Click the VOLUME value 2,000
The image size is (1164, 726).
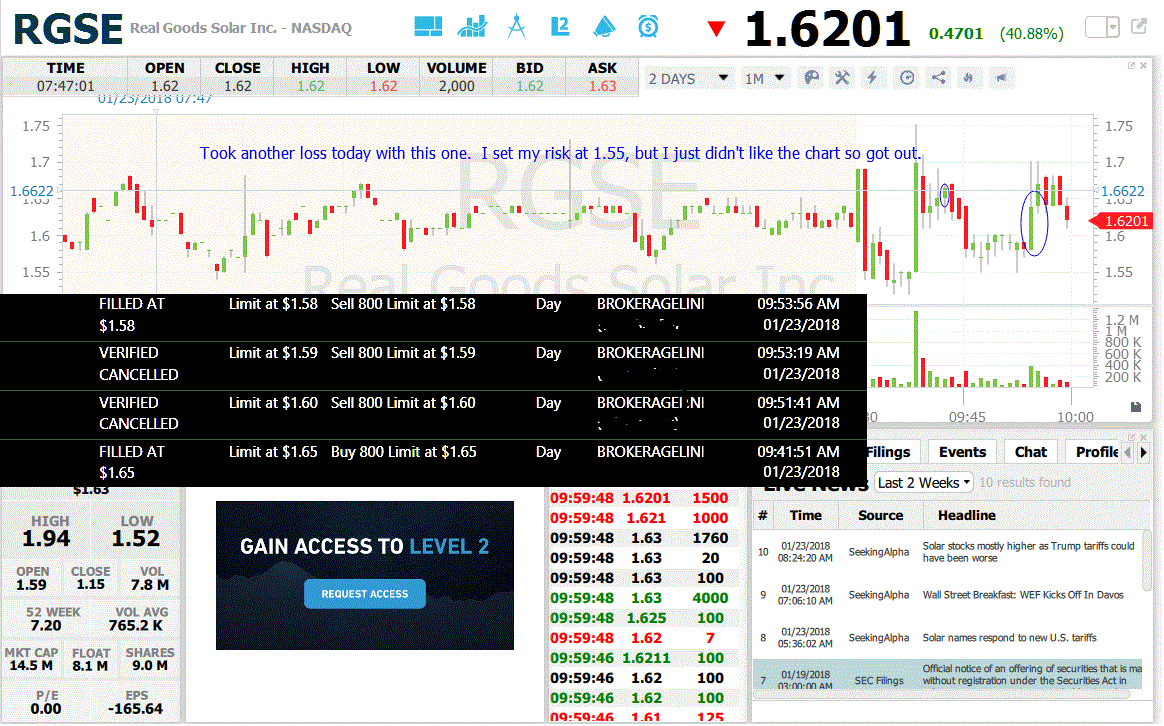tap(457, 86)
